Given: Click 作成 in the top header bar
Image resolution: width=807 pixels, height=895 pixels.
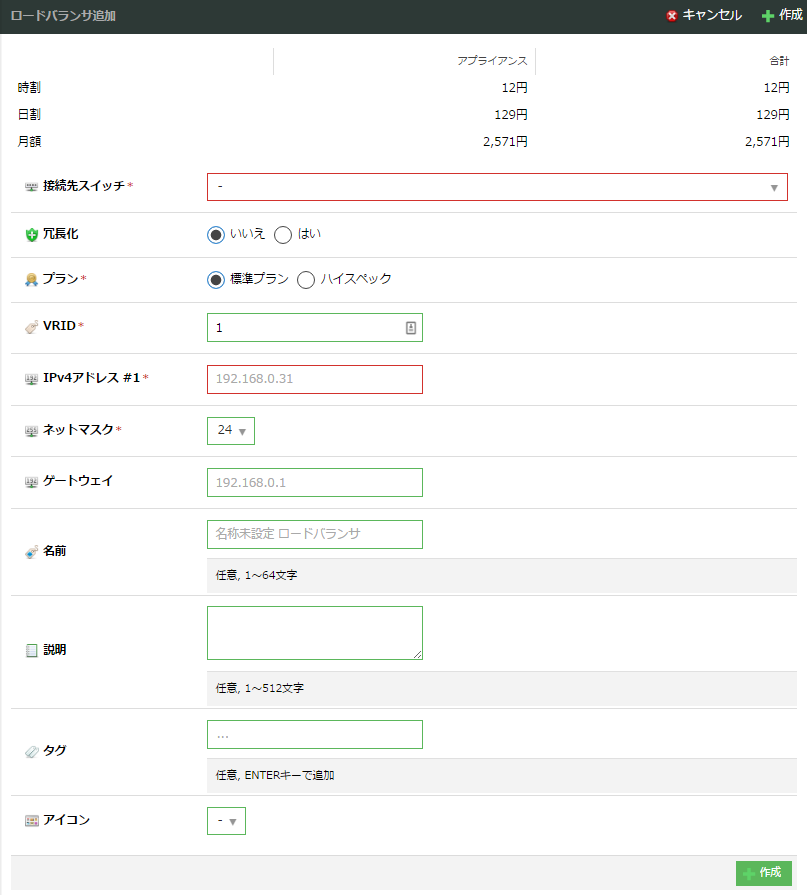Looking at the screenshot, I should point(782,15).
